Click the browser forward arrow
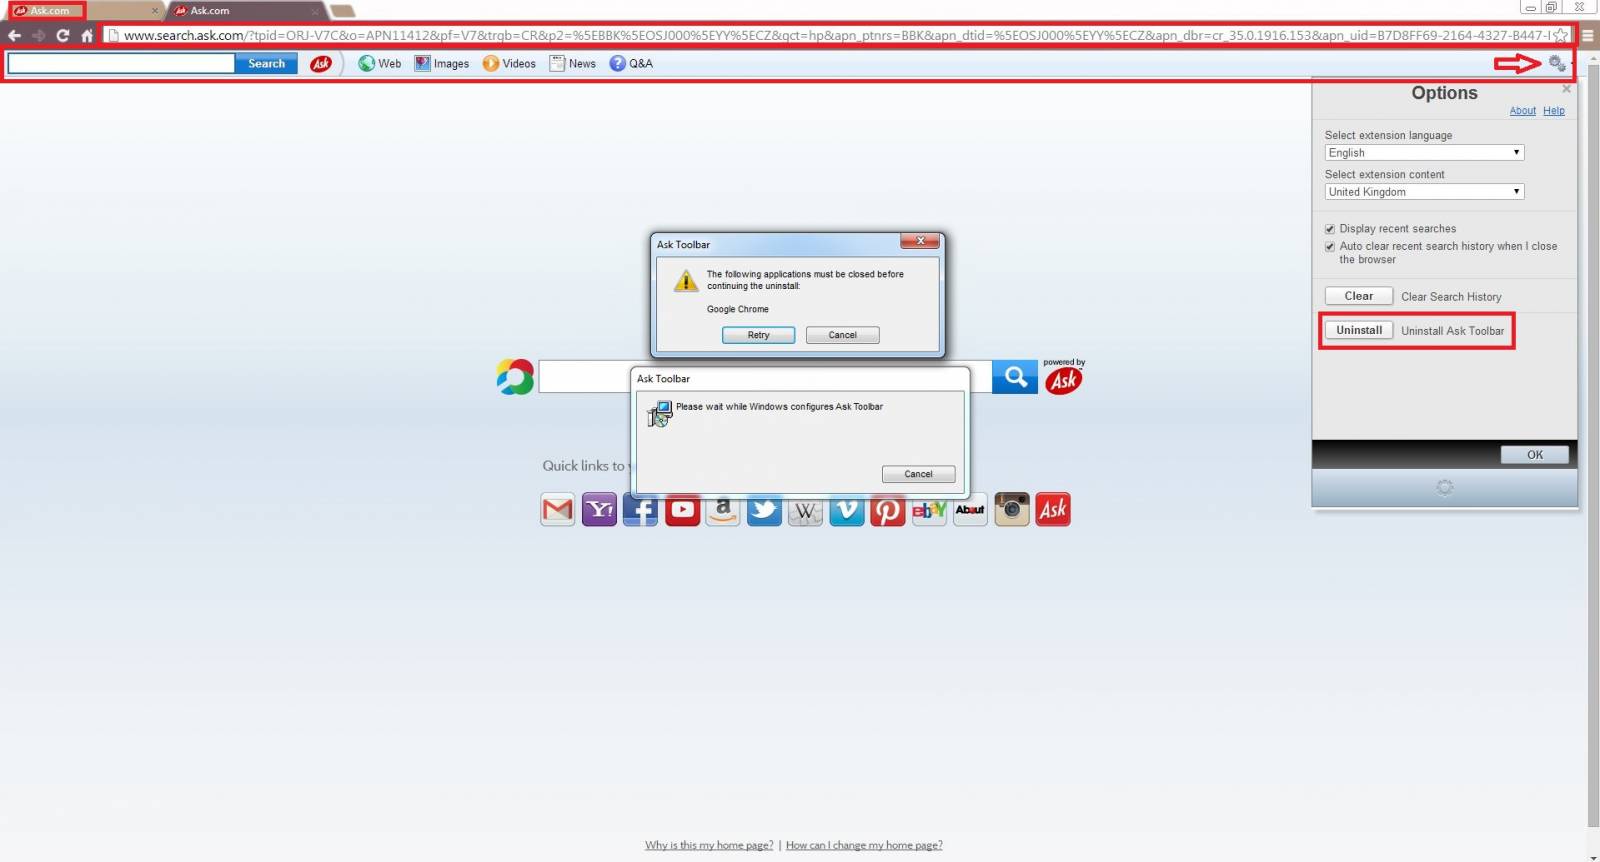Viewport: 1600px width, 862px height. (x=38, y=35)
